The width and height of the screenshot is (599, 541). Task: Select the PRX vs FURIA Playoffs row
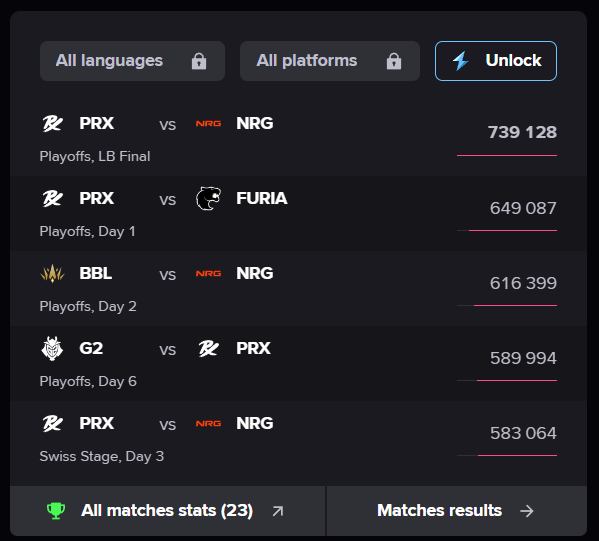pyautogui.click(x=298, y=214)
